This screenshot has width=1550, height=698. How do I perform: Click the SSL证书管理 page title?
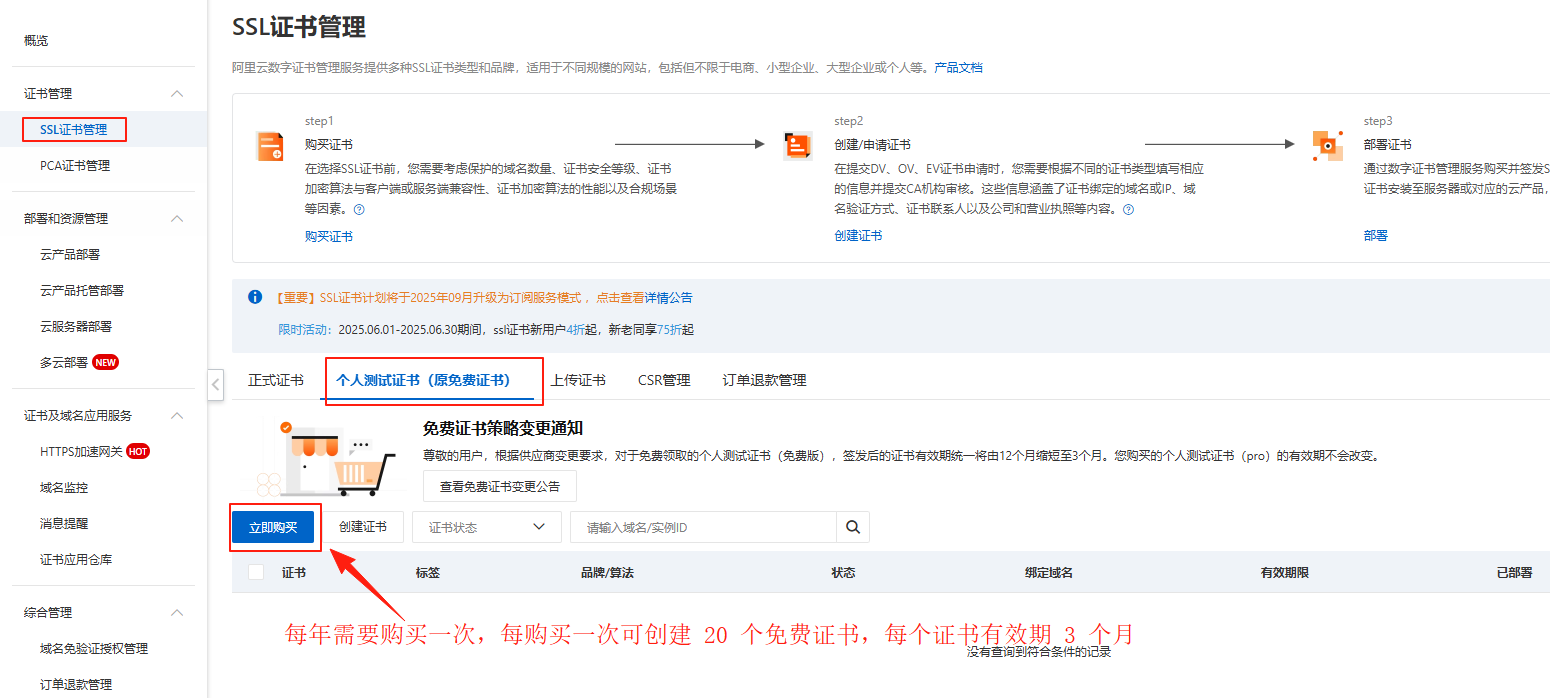(299, 27)
